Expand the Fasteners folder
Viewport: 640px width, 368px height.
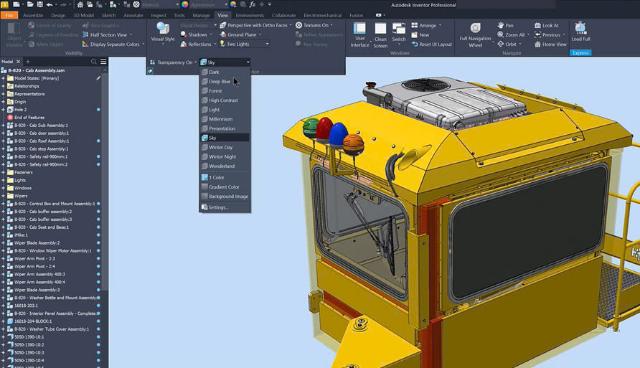[x=3, y=172]
